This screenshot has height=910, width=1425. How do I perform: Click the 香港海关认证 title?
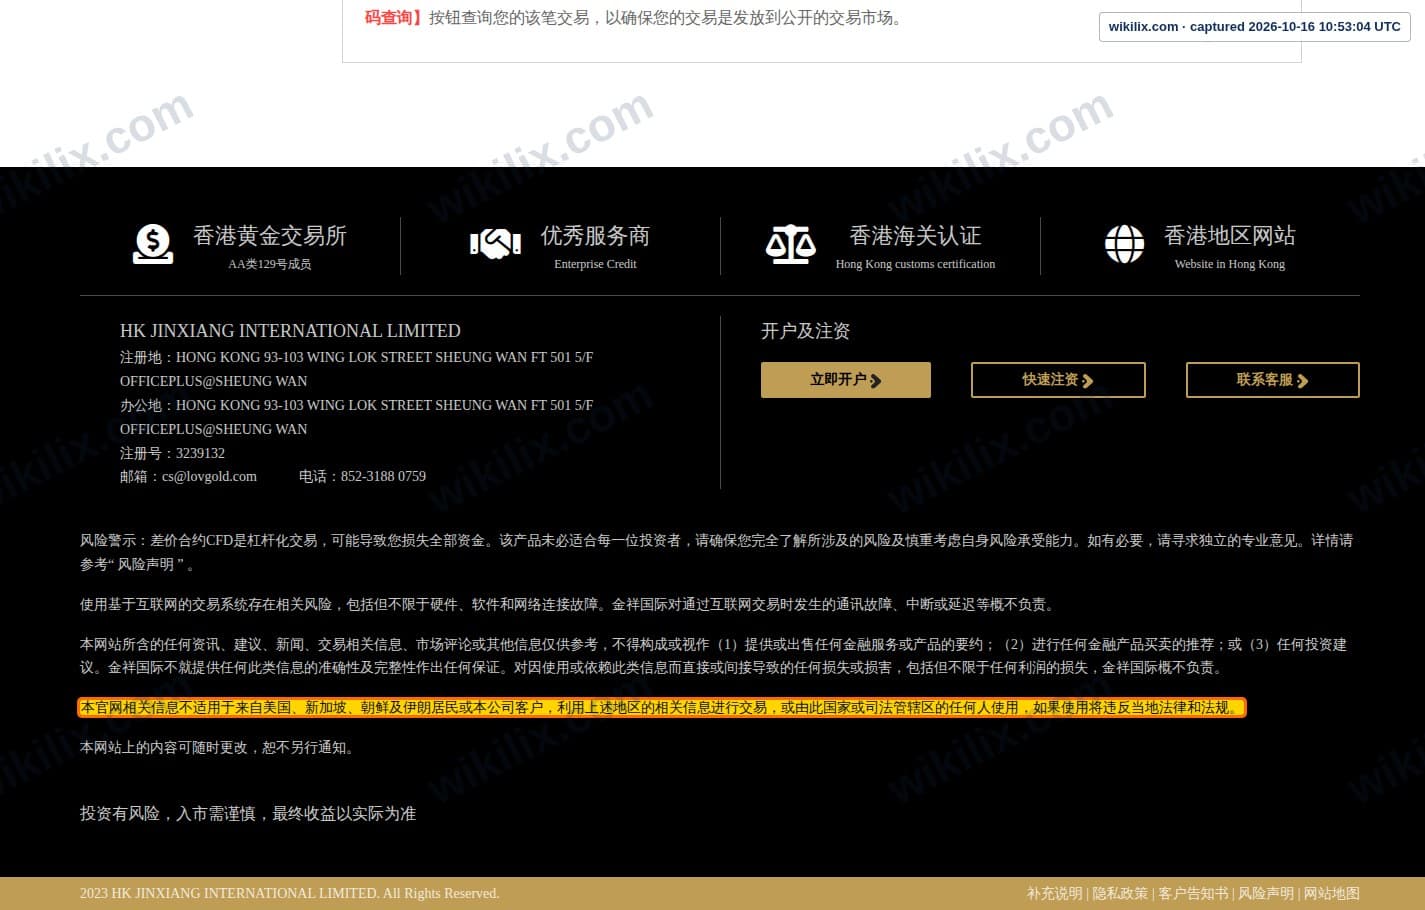point(915,236)
